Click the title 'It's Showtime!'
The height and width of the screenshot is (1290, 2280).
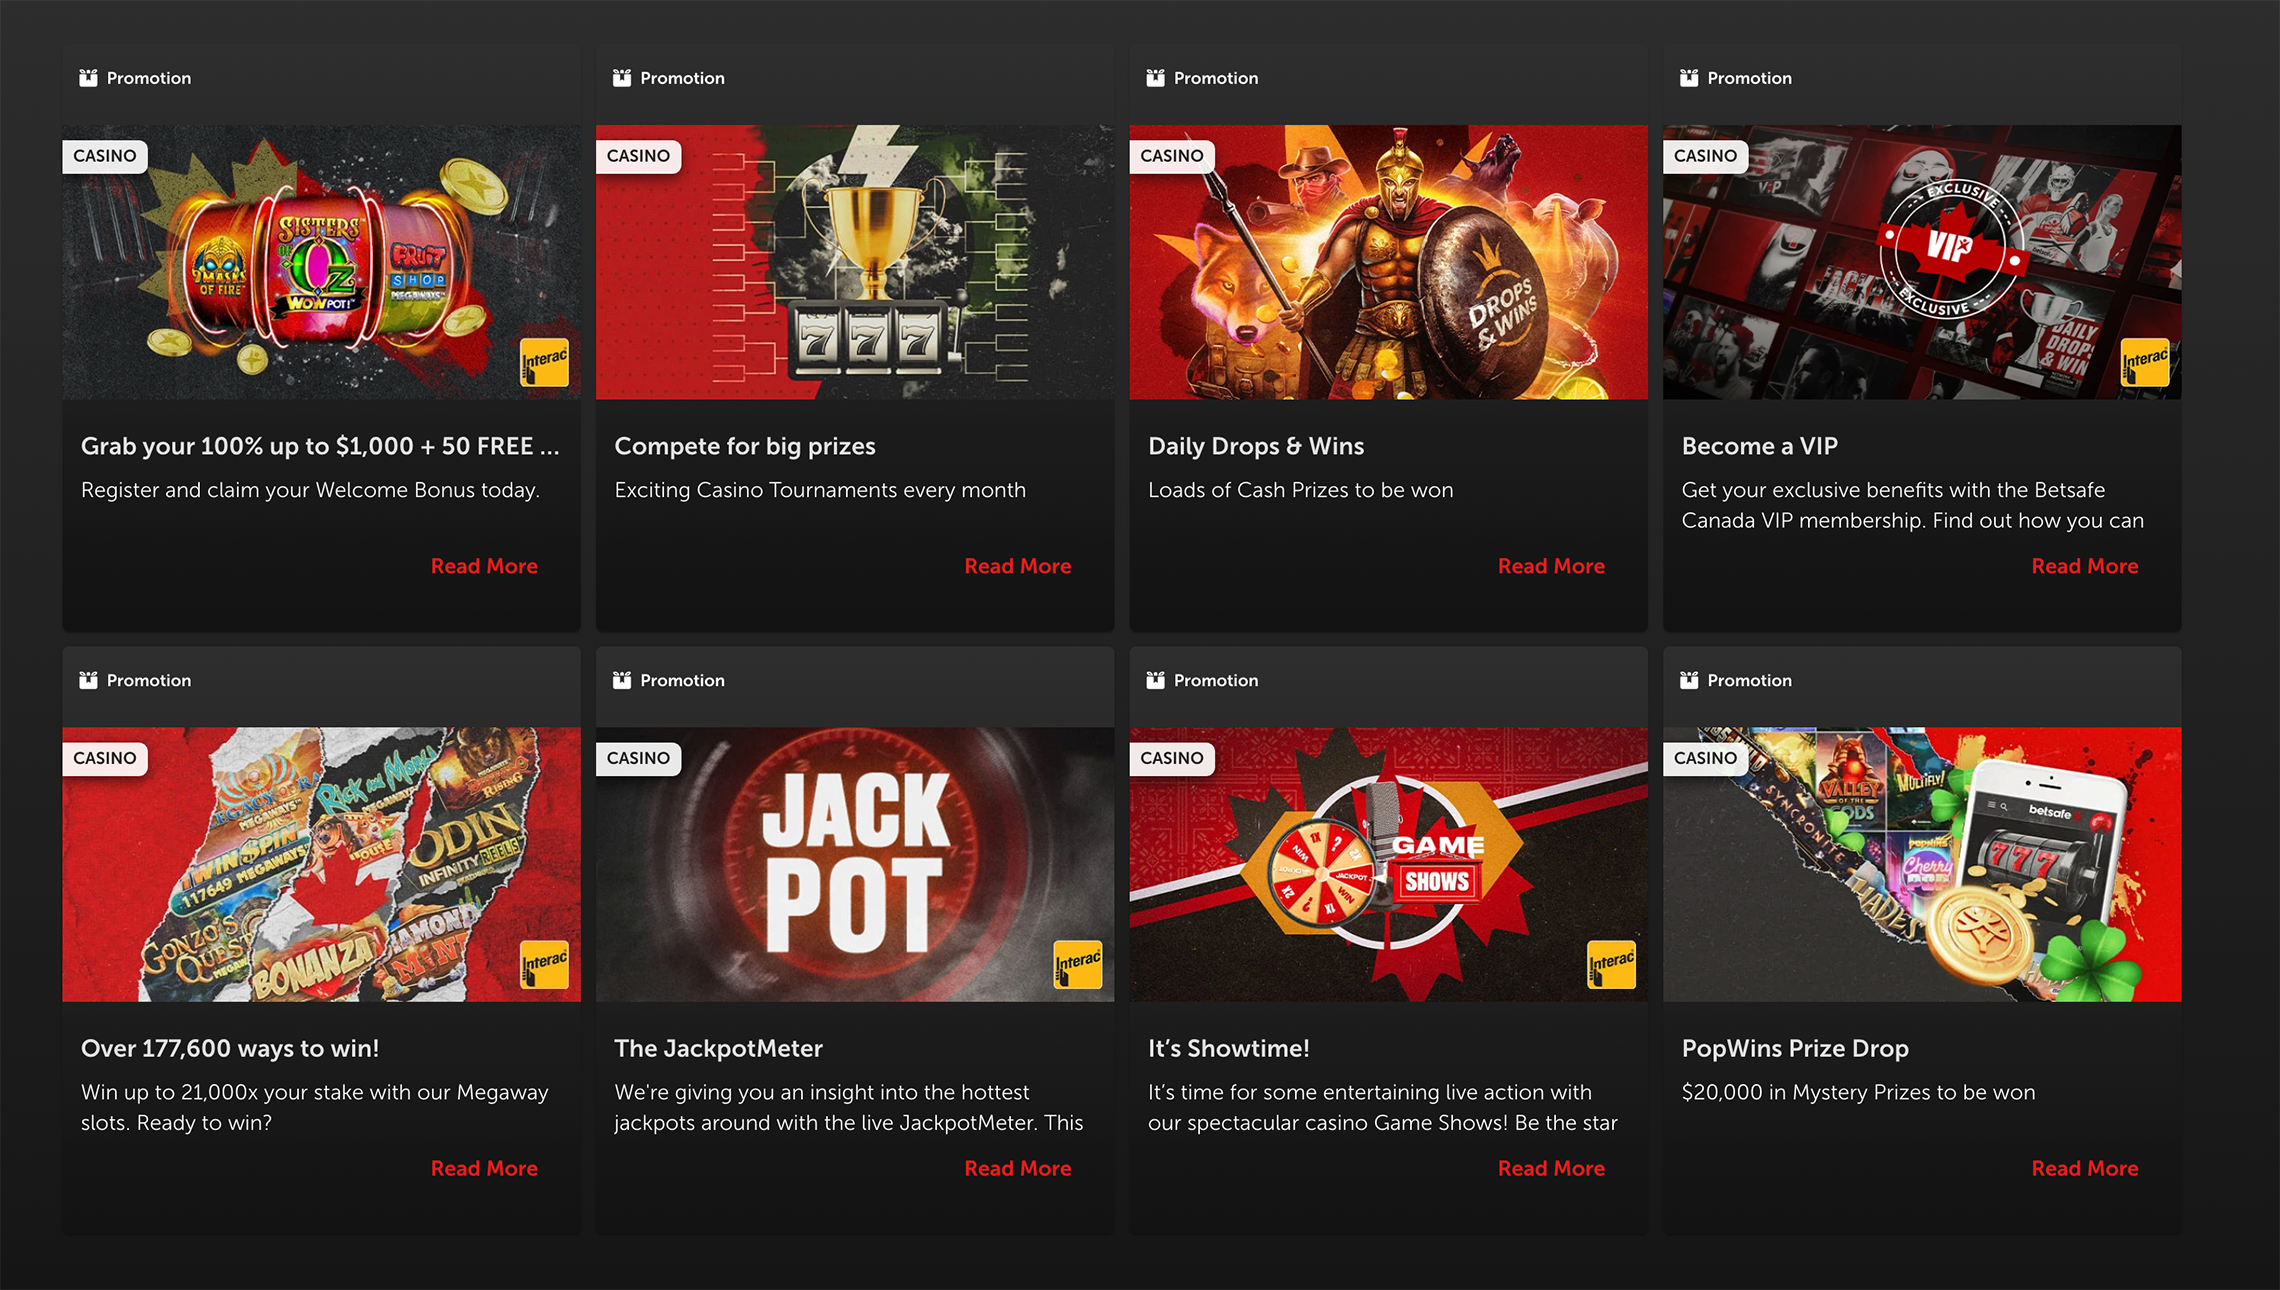tap(1229, 1048)
